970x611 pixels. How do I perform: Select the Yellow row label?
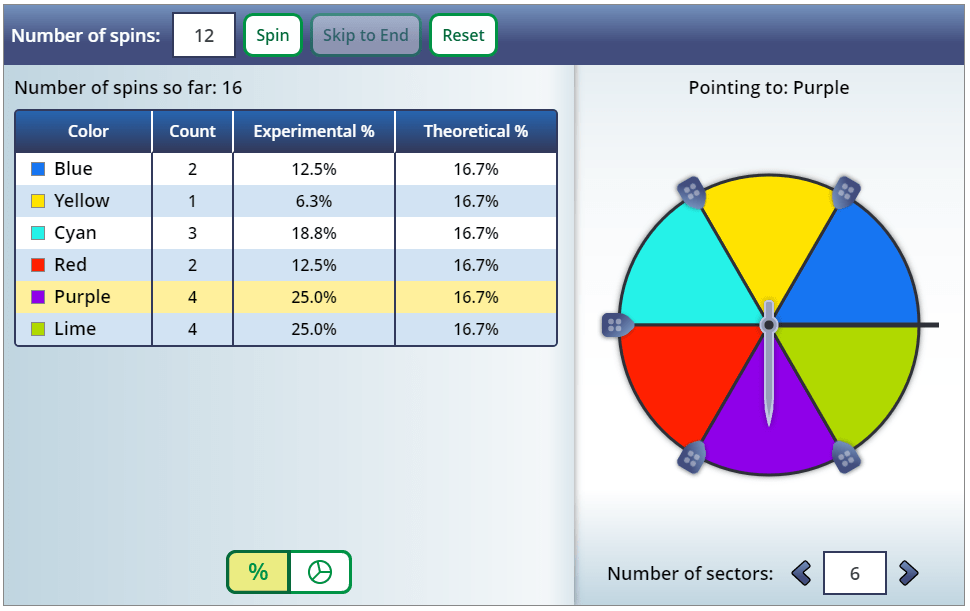82,201
